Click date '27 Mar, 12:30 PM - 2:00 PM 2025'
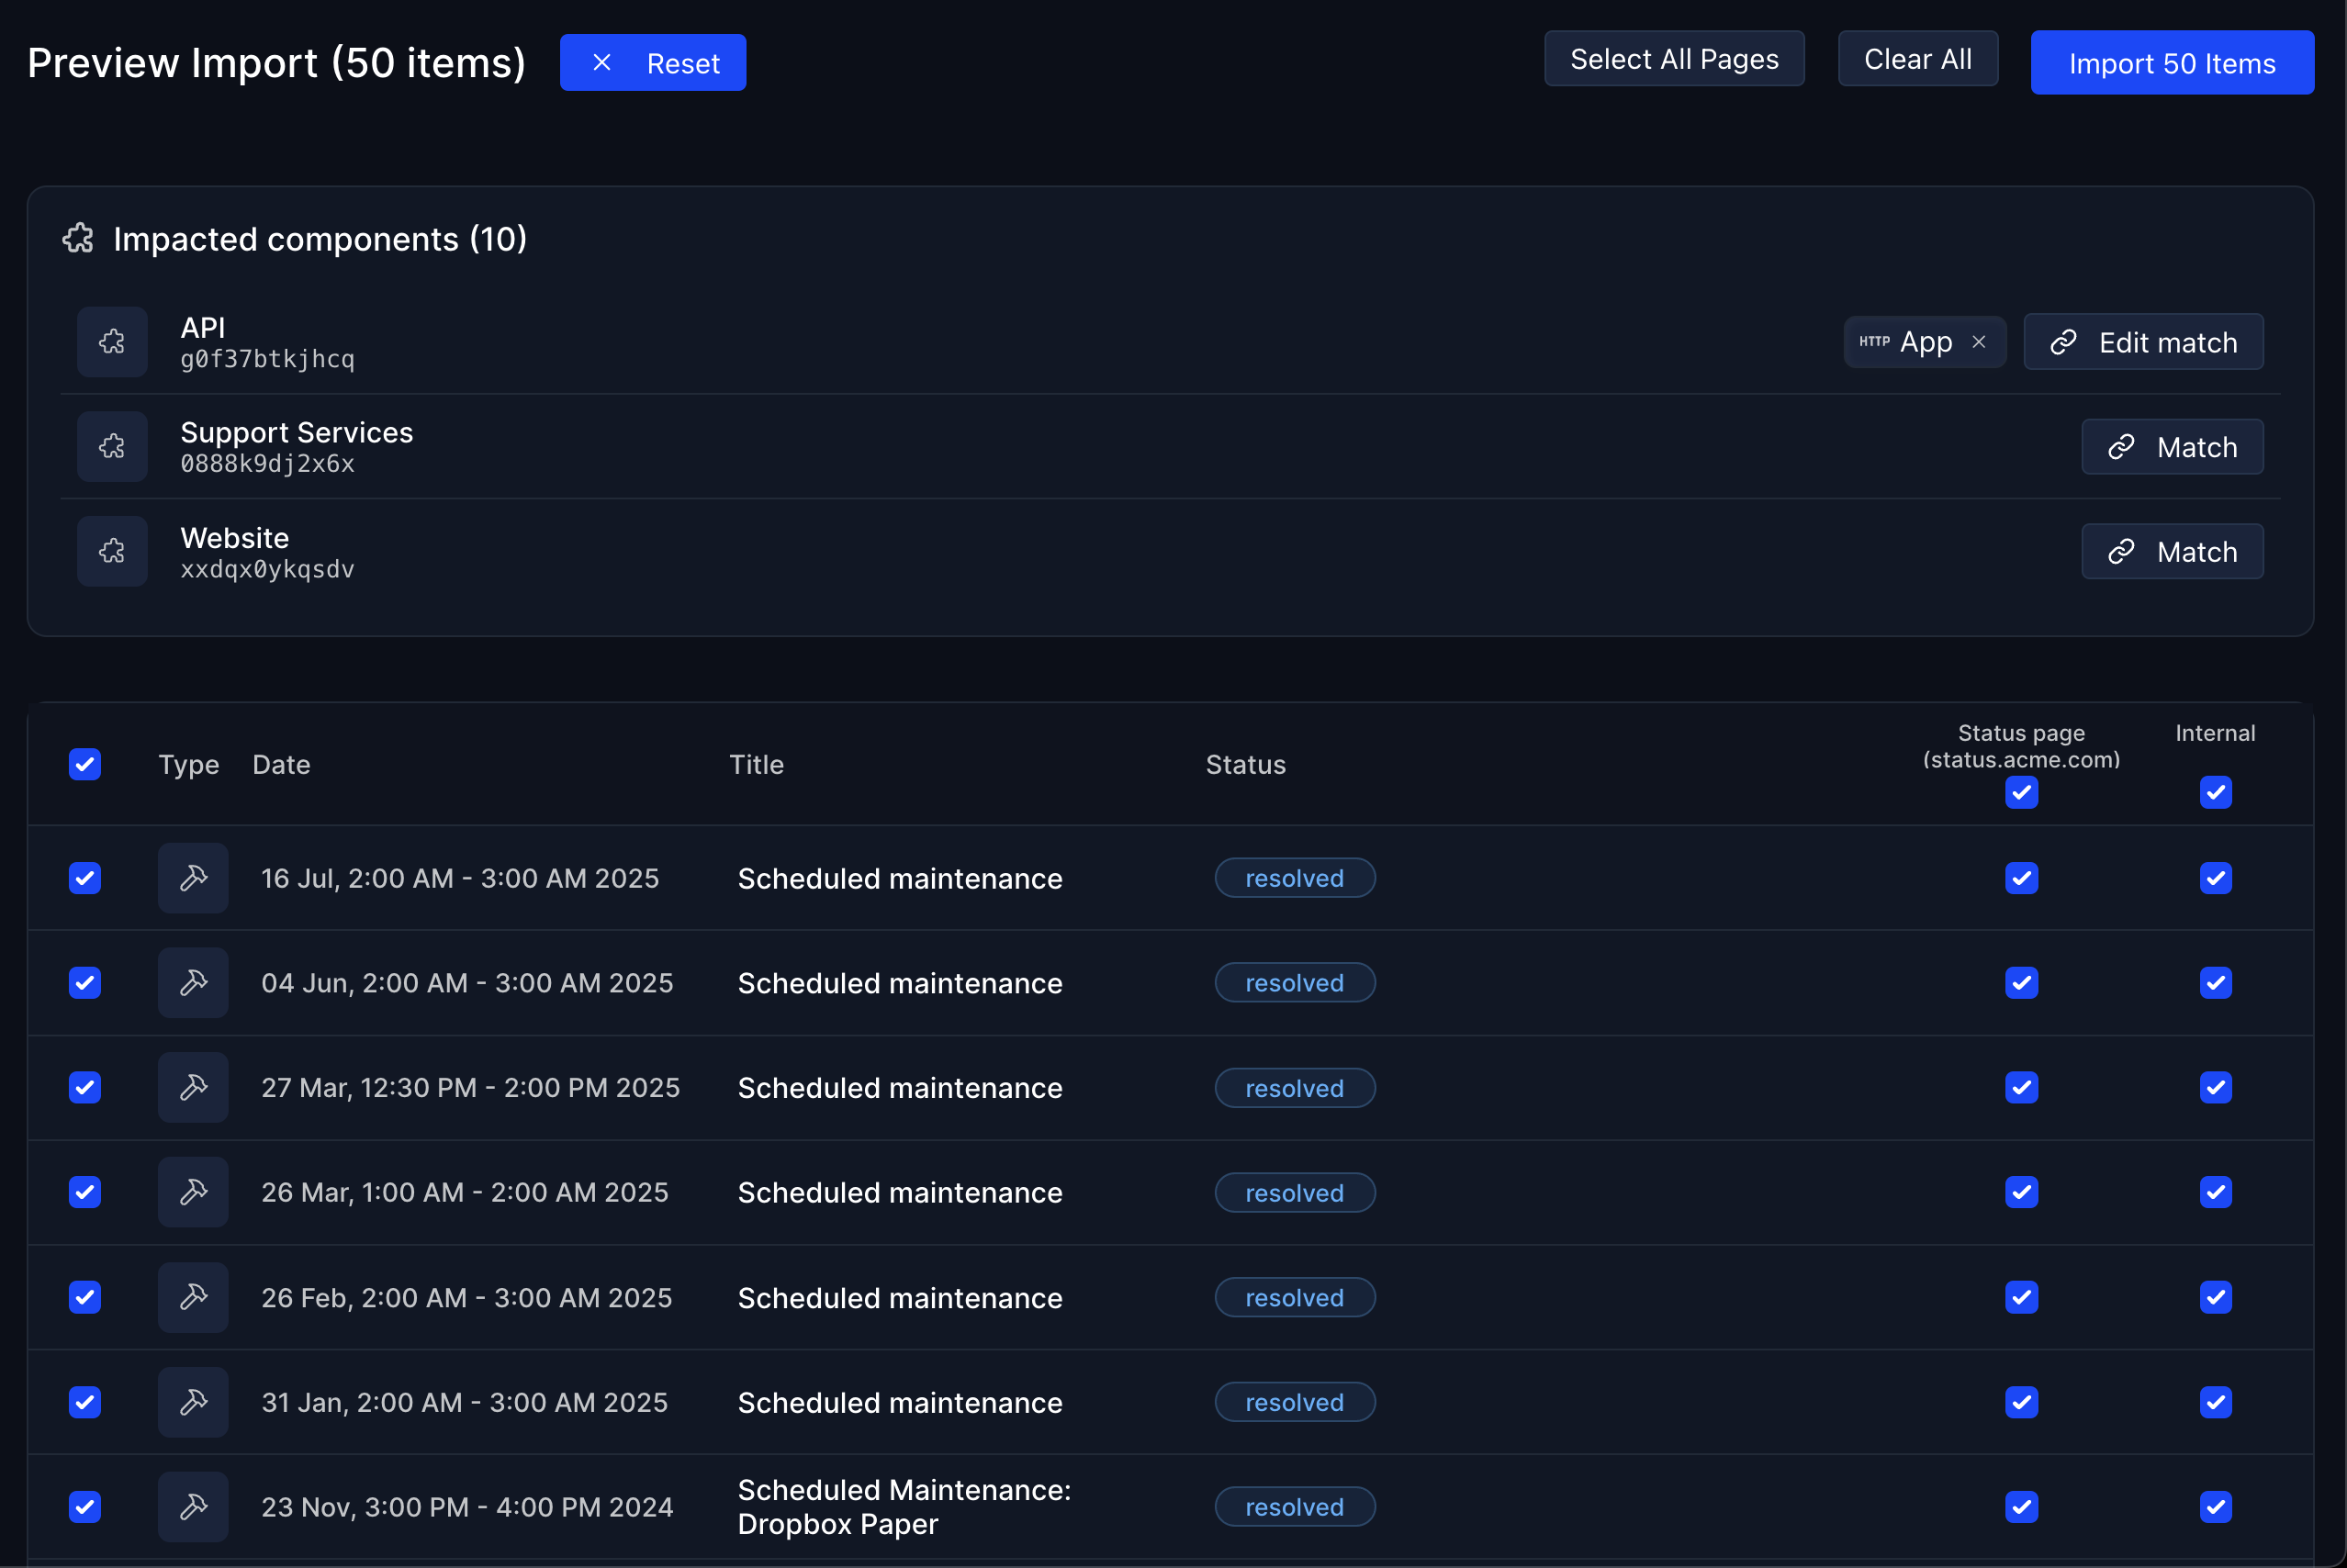 [470, 1087]
